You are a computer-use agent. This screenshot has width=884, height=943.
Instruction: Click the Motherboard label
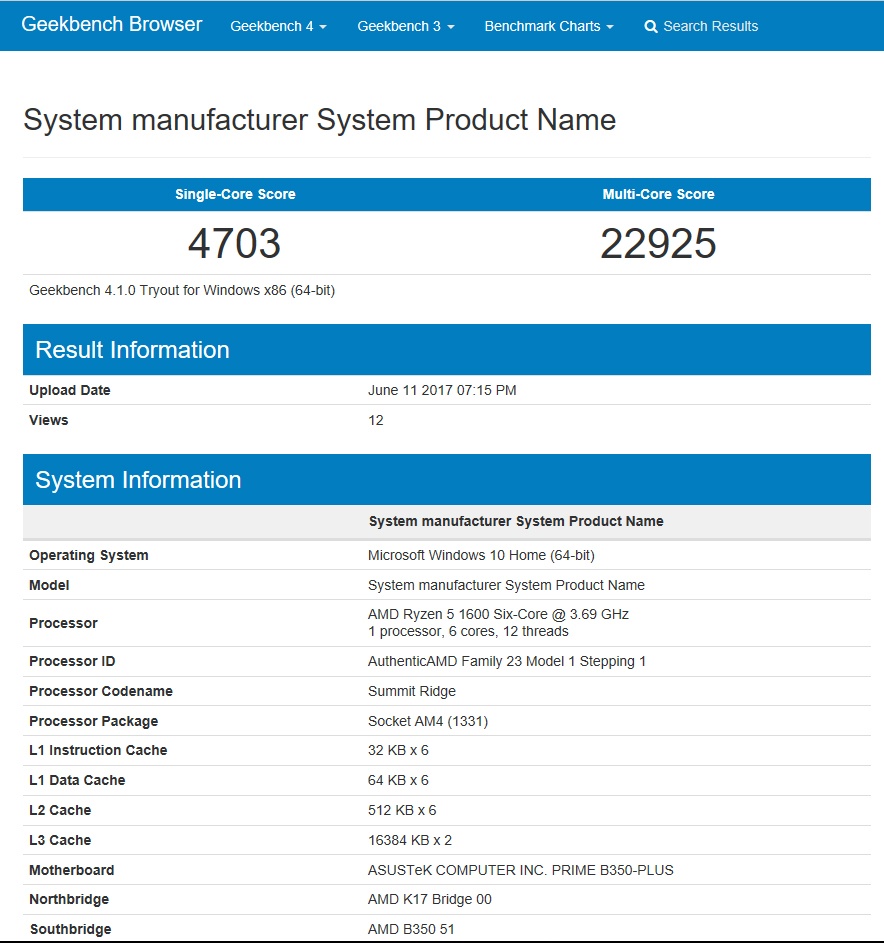(x=72, y=870)
